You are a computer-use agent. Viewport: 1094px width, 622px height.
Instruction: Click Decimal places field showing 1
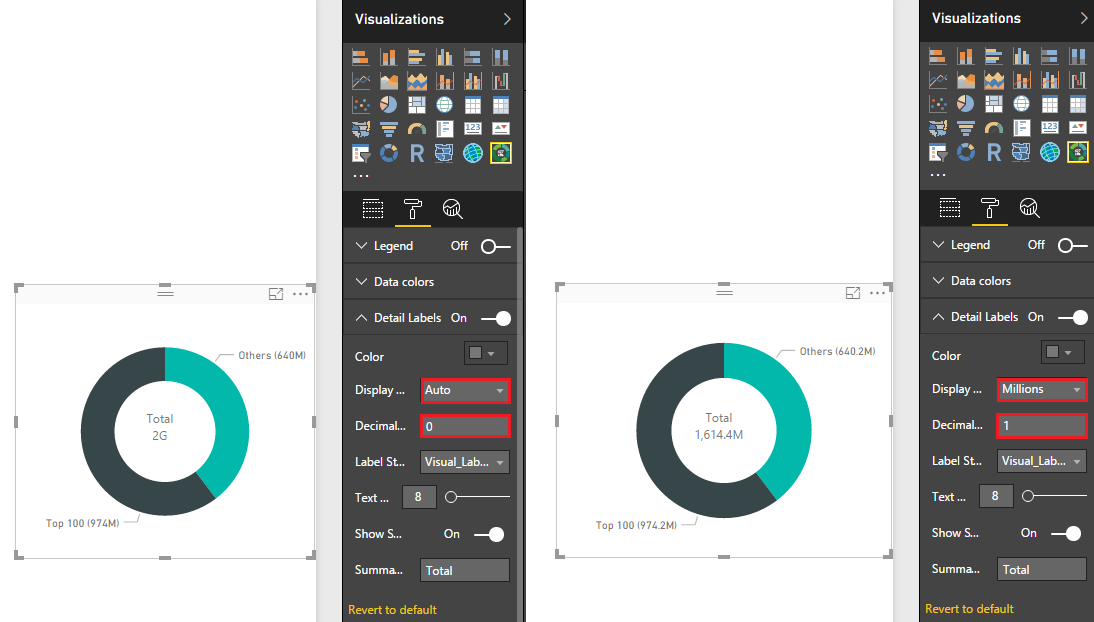[x=1042, y=425]
